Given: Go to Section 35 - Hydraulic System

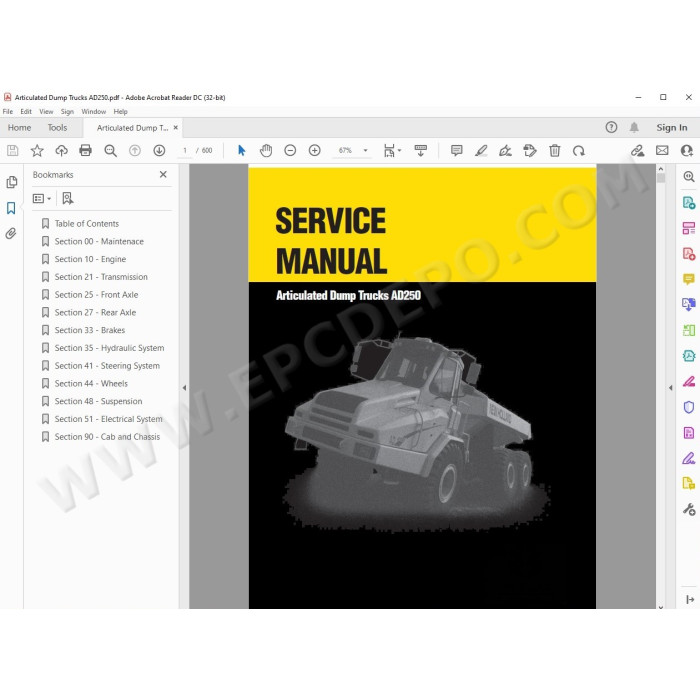Looking at the screenshot, I should 109,348.
